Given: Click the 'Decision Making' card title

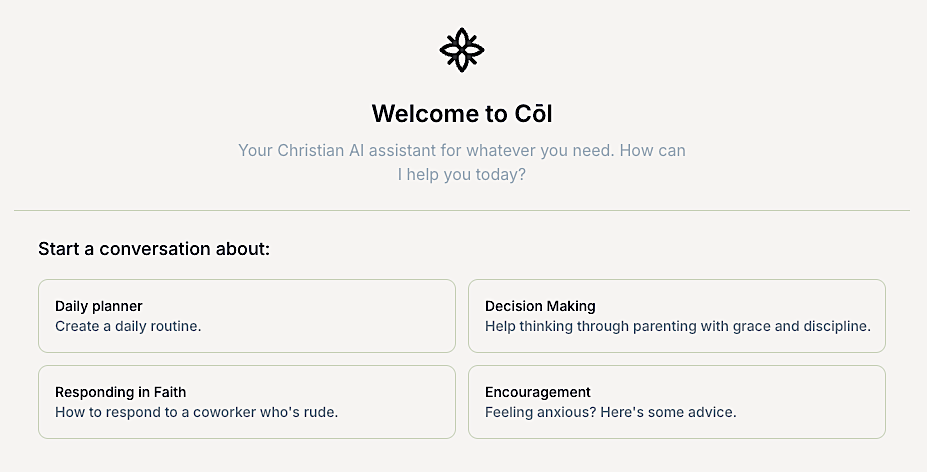Looking at the screenshot, I should click(540, 306).
